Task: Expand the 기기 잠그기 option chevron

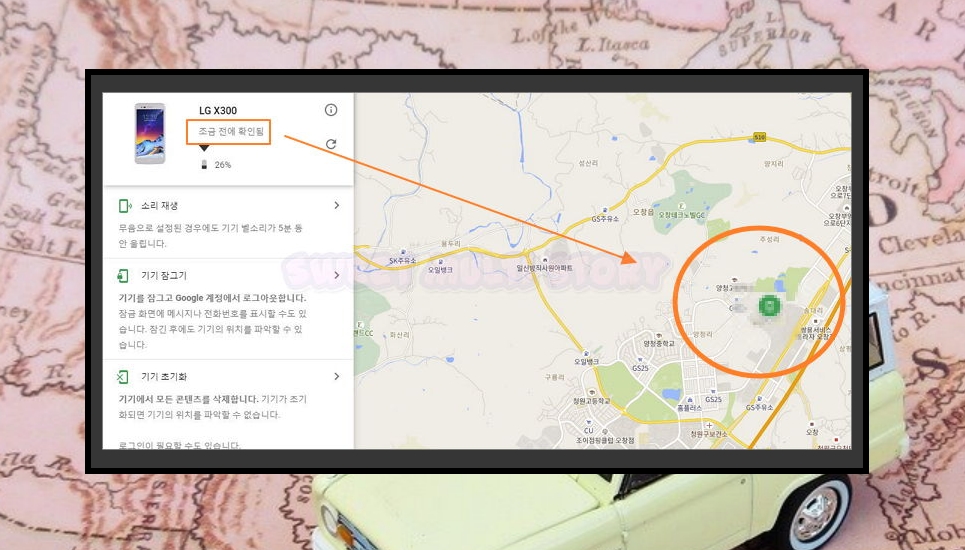Action: tap(337, 275)
